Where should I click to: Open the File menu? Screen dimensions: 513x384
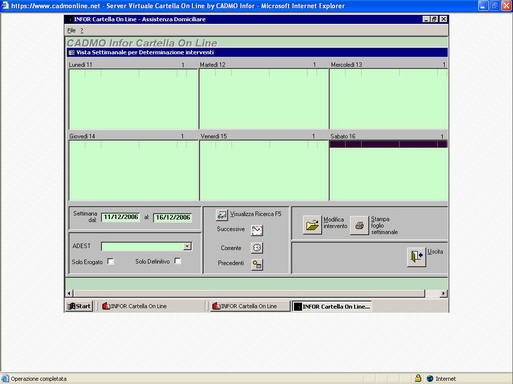pos(71,31)
